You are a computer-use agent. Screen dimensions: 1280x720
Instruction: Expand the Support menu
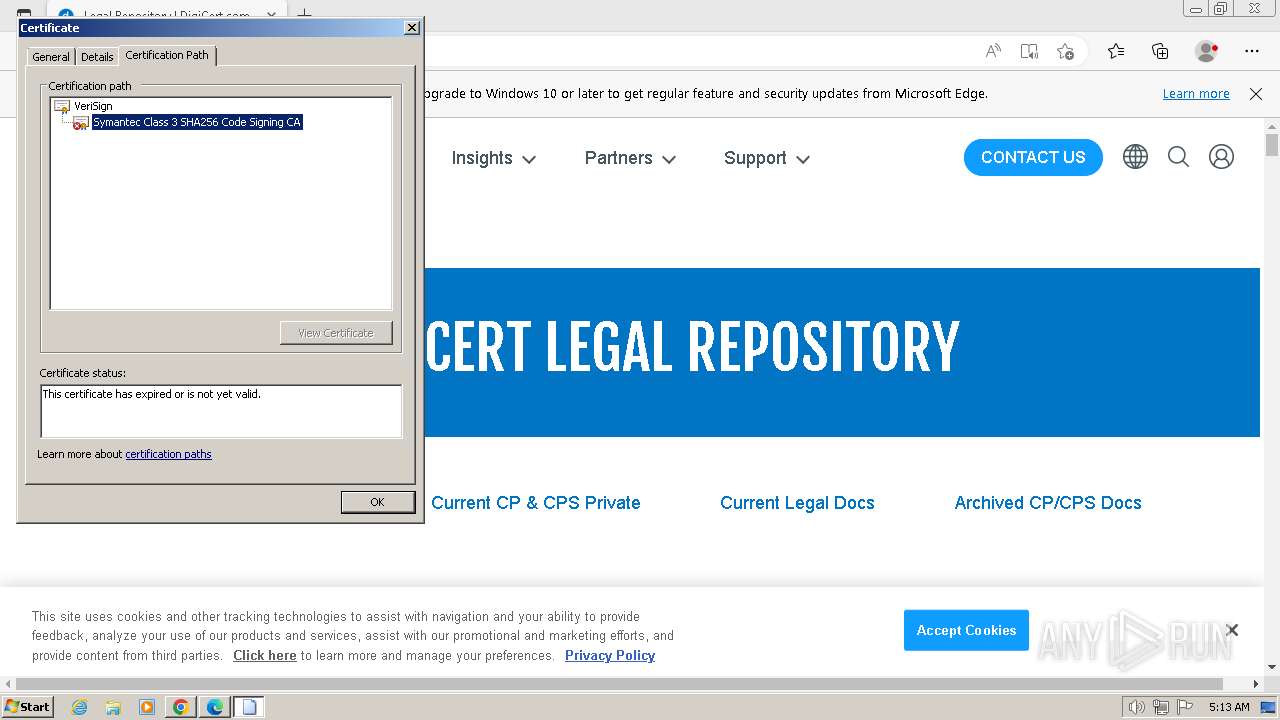767,158
